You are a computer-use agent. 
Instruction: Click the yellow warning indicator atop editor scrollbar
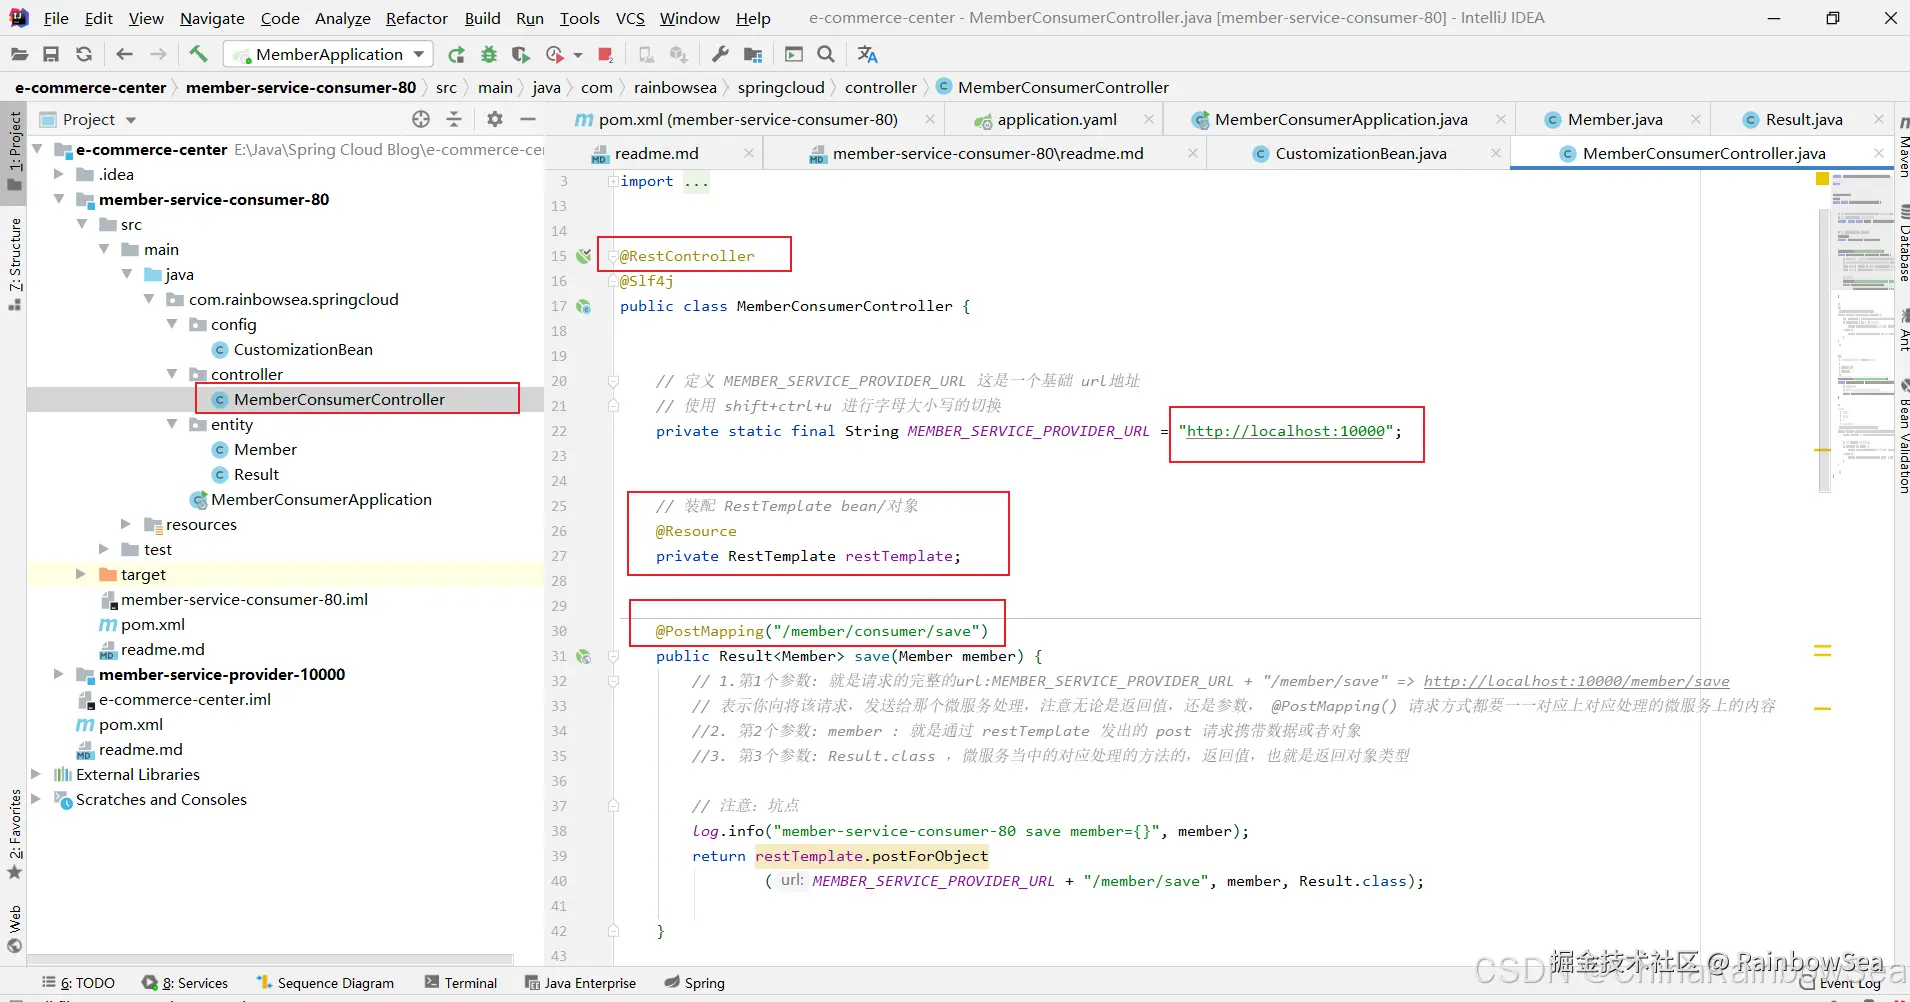[x=1822, y=179]
